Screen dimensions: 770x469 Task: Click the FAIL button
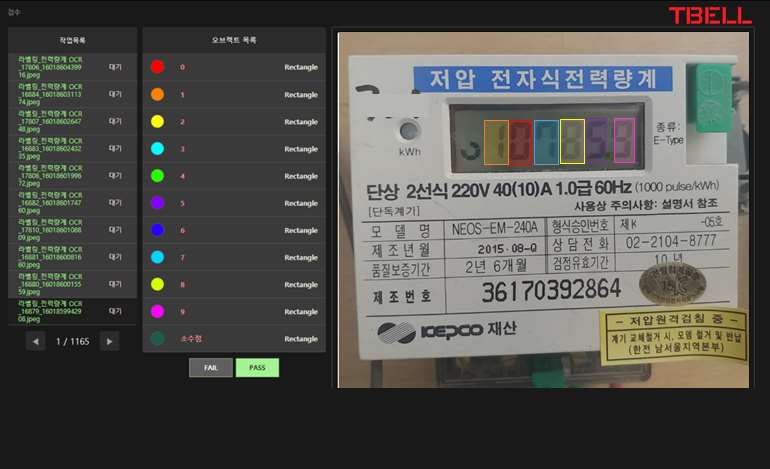211,367
